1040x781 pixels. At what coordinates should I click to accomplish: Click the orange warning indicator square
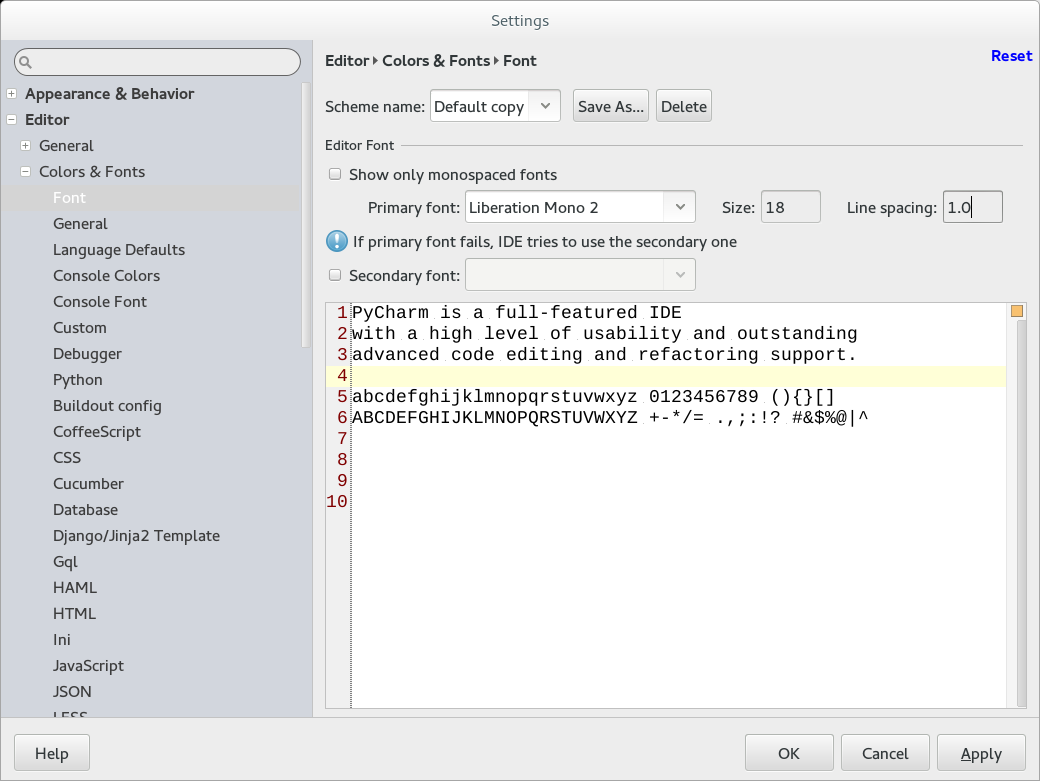1017,311
